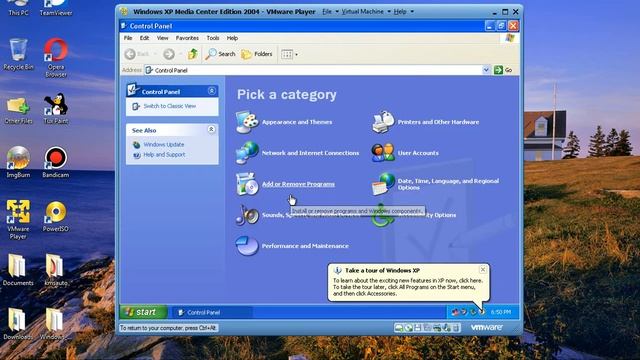
Task: Click Control Panel taskbar button
Action: point(211,312)
